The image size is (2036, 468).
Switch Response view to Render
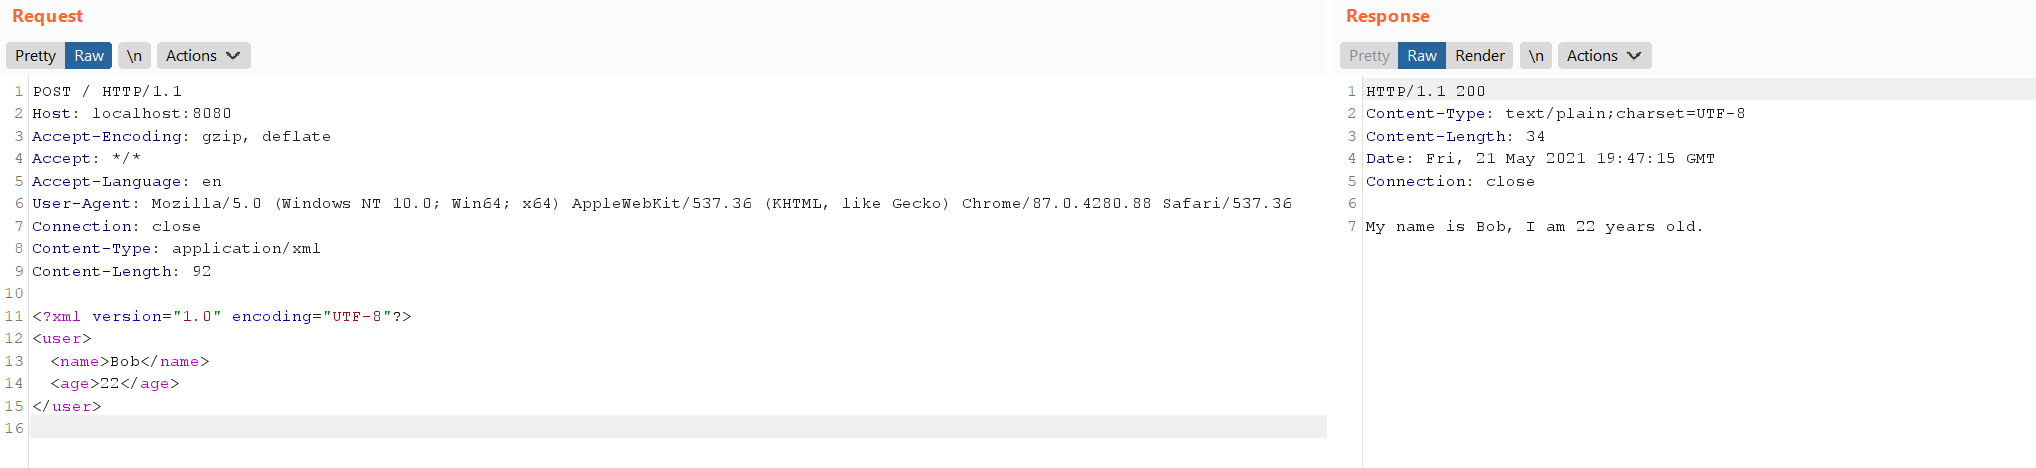pyautogui.click(x=1479, y=56)
